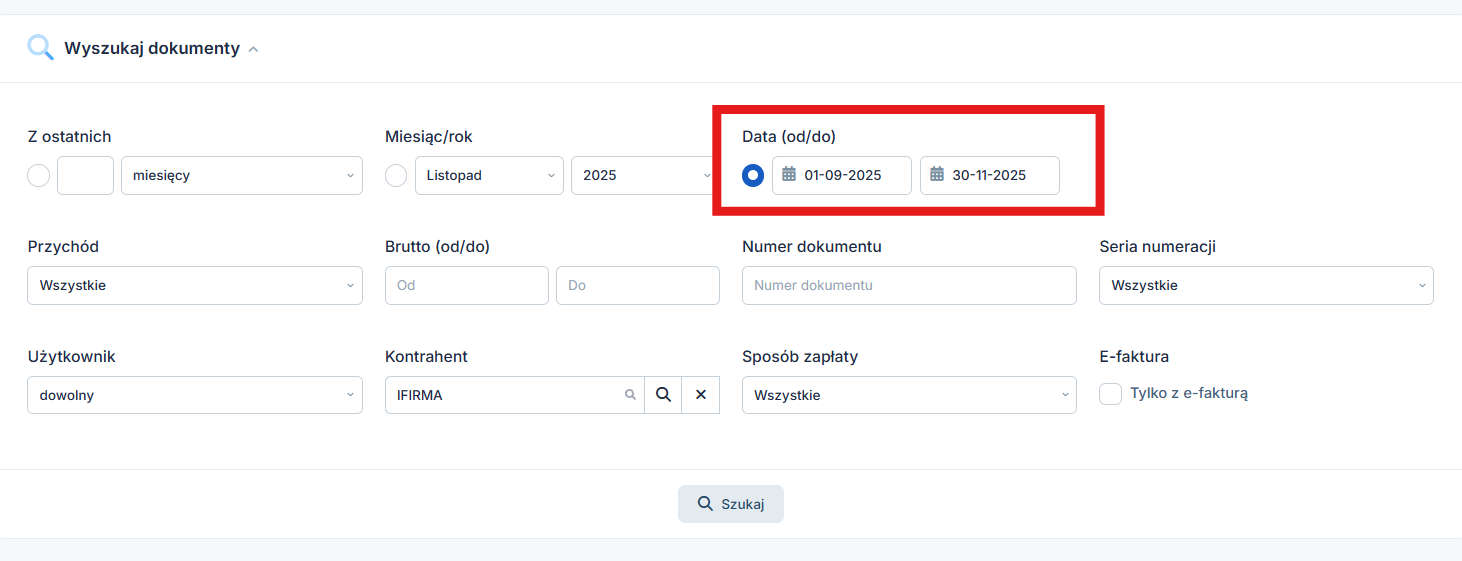Open the 2025 year dropdown
The width and height of the screenshot is (1462, 561).
tap(640, 175)
